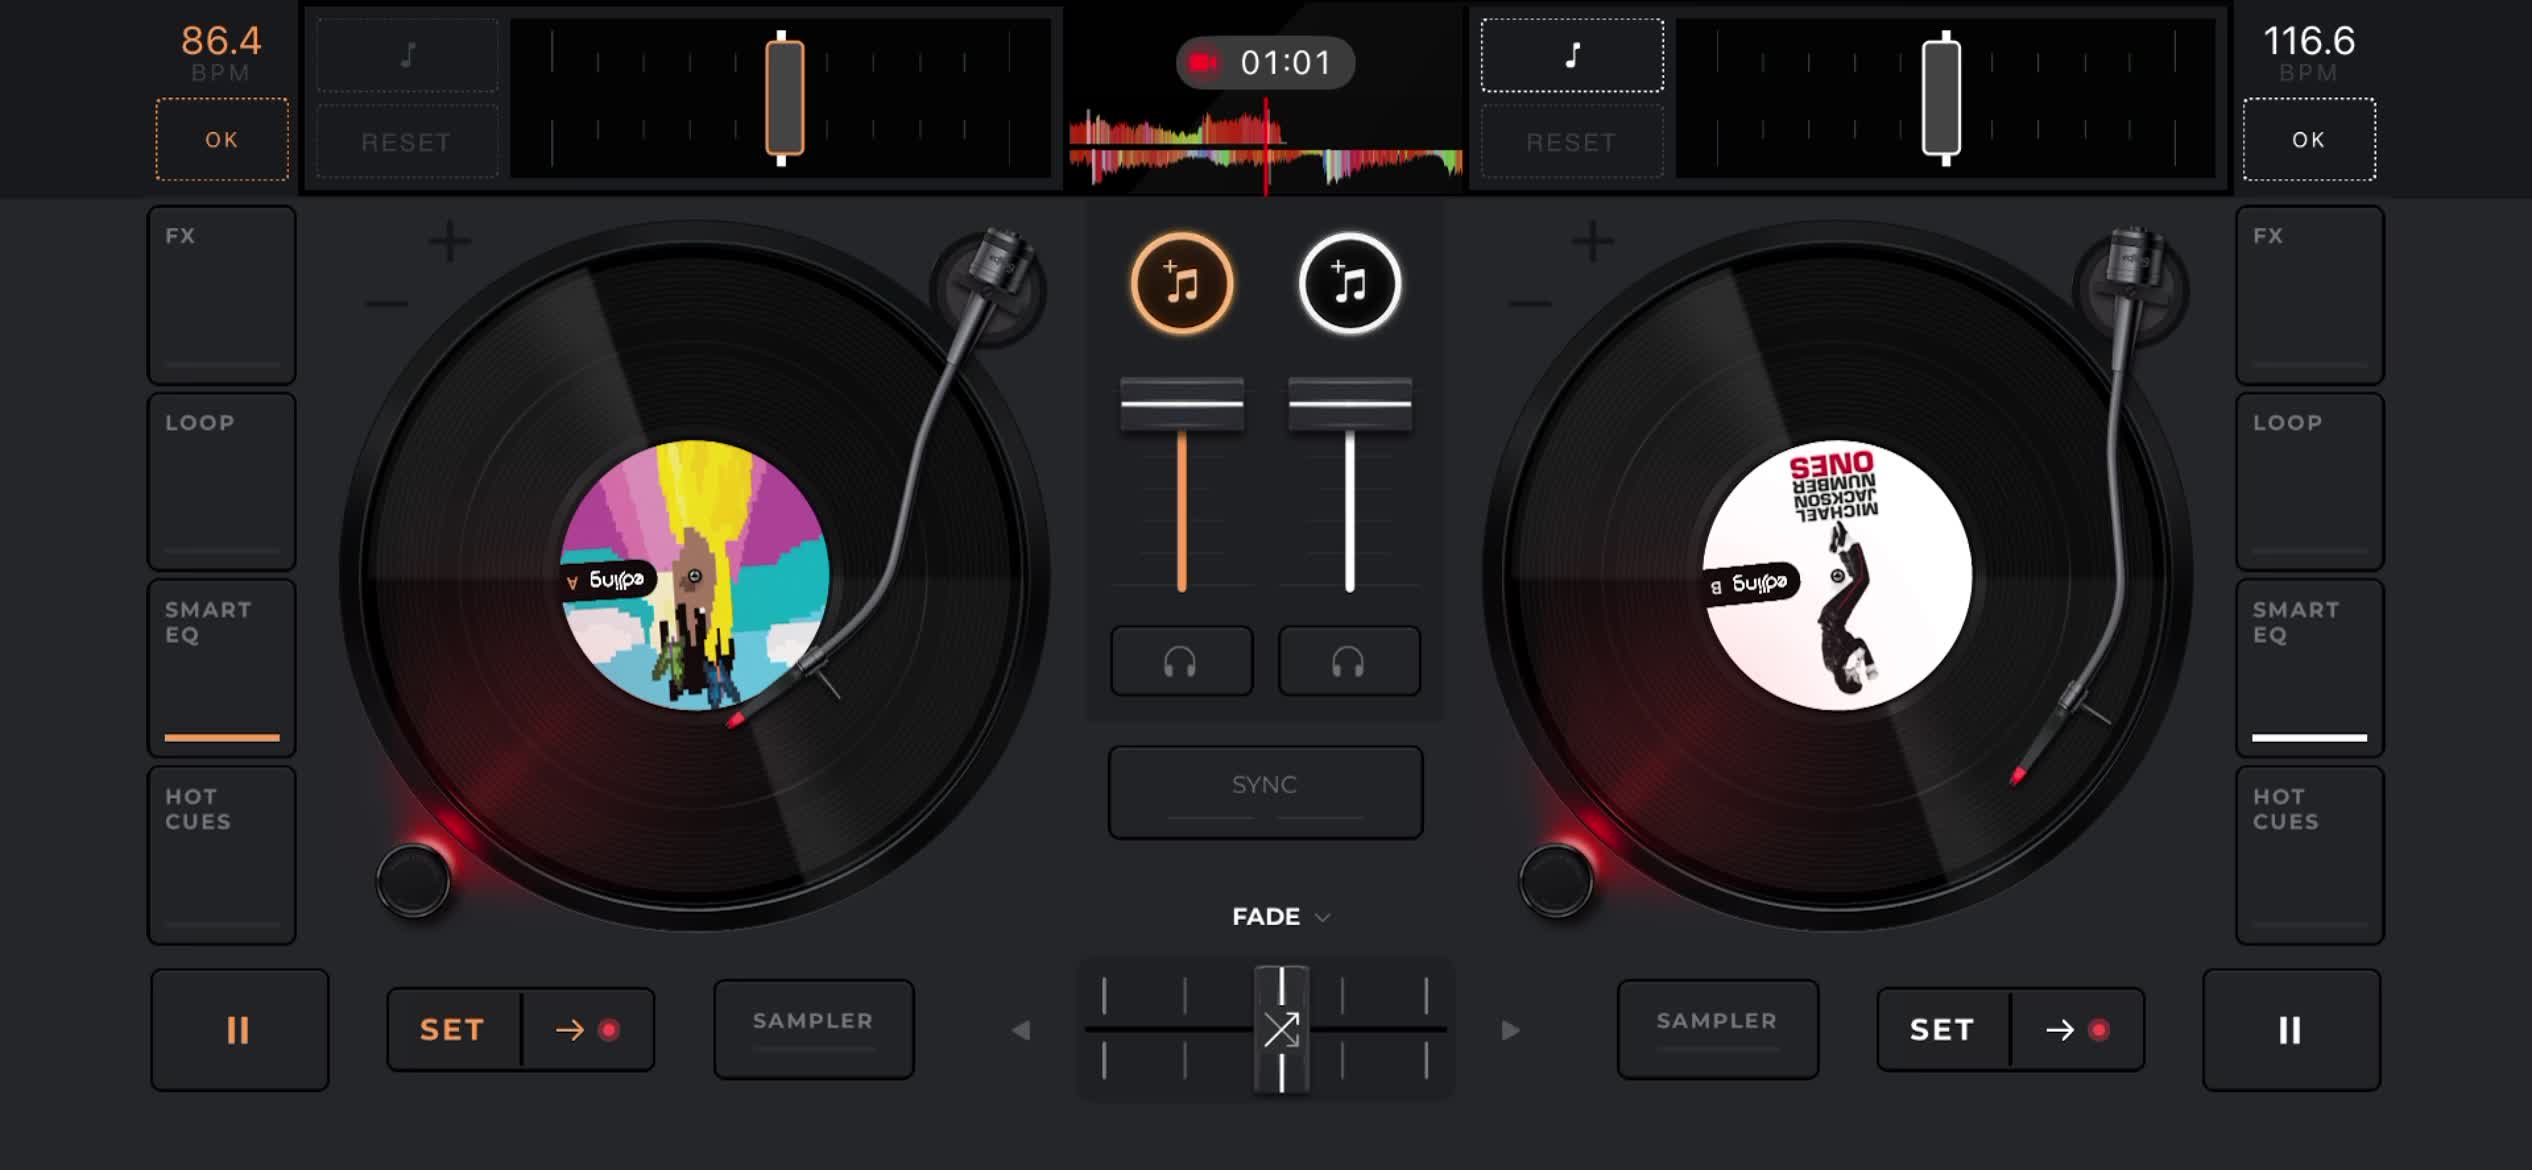Set cue point on left deck
2532x1170 pixels.
point(453,1030)
